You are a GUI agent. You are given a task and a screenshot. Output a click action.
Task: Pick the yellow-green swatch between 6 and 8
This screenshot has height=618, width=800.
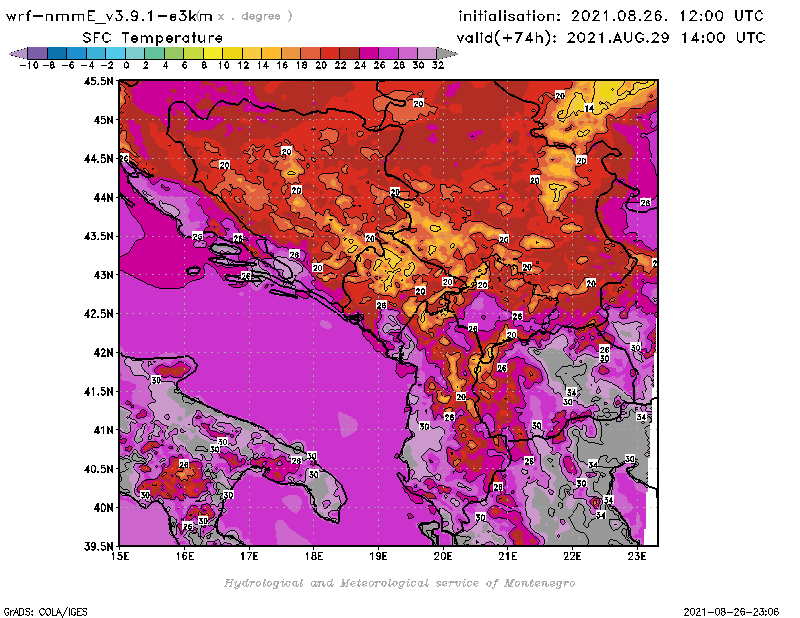pyautogui.click(x=193, y=53)
